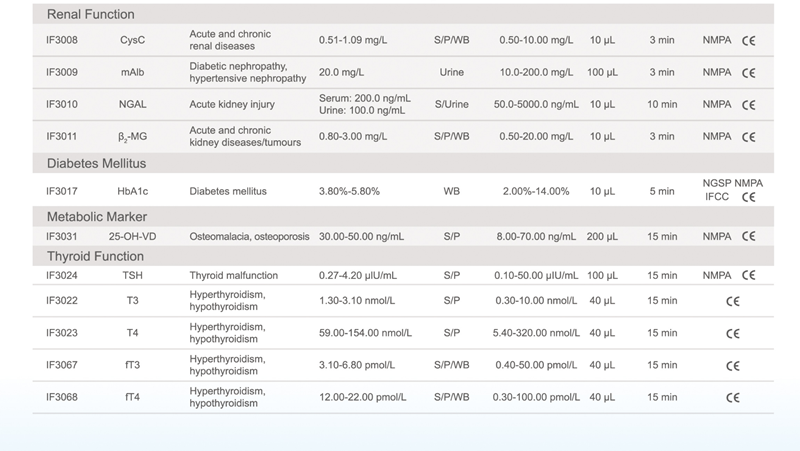
Task: Click the CE mark in the CysC row
Action: tap(748, 40)
